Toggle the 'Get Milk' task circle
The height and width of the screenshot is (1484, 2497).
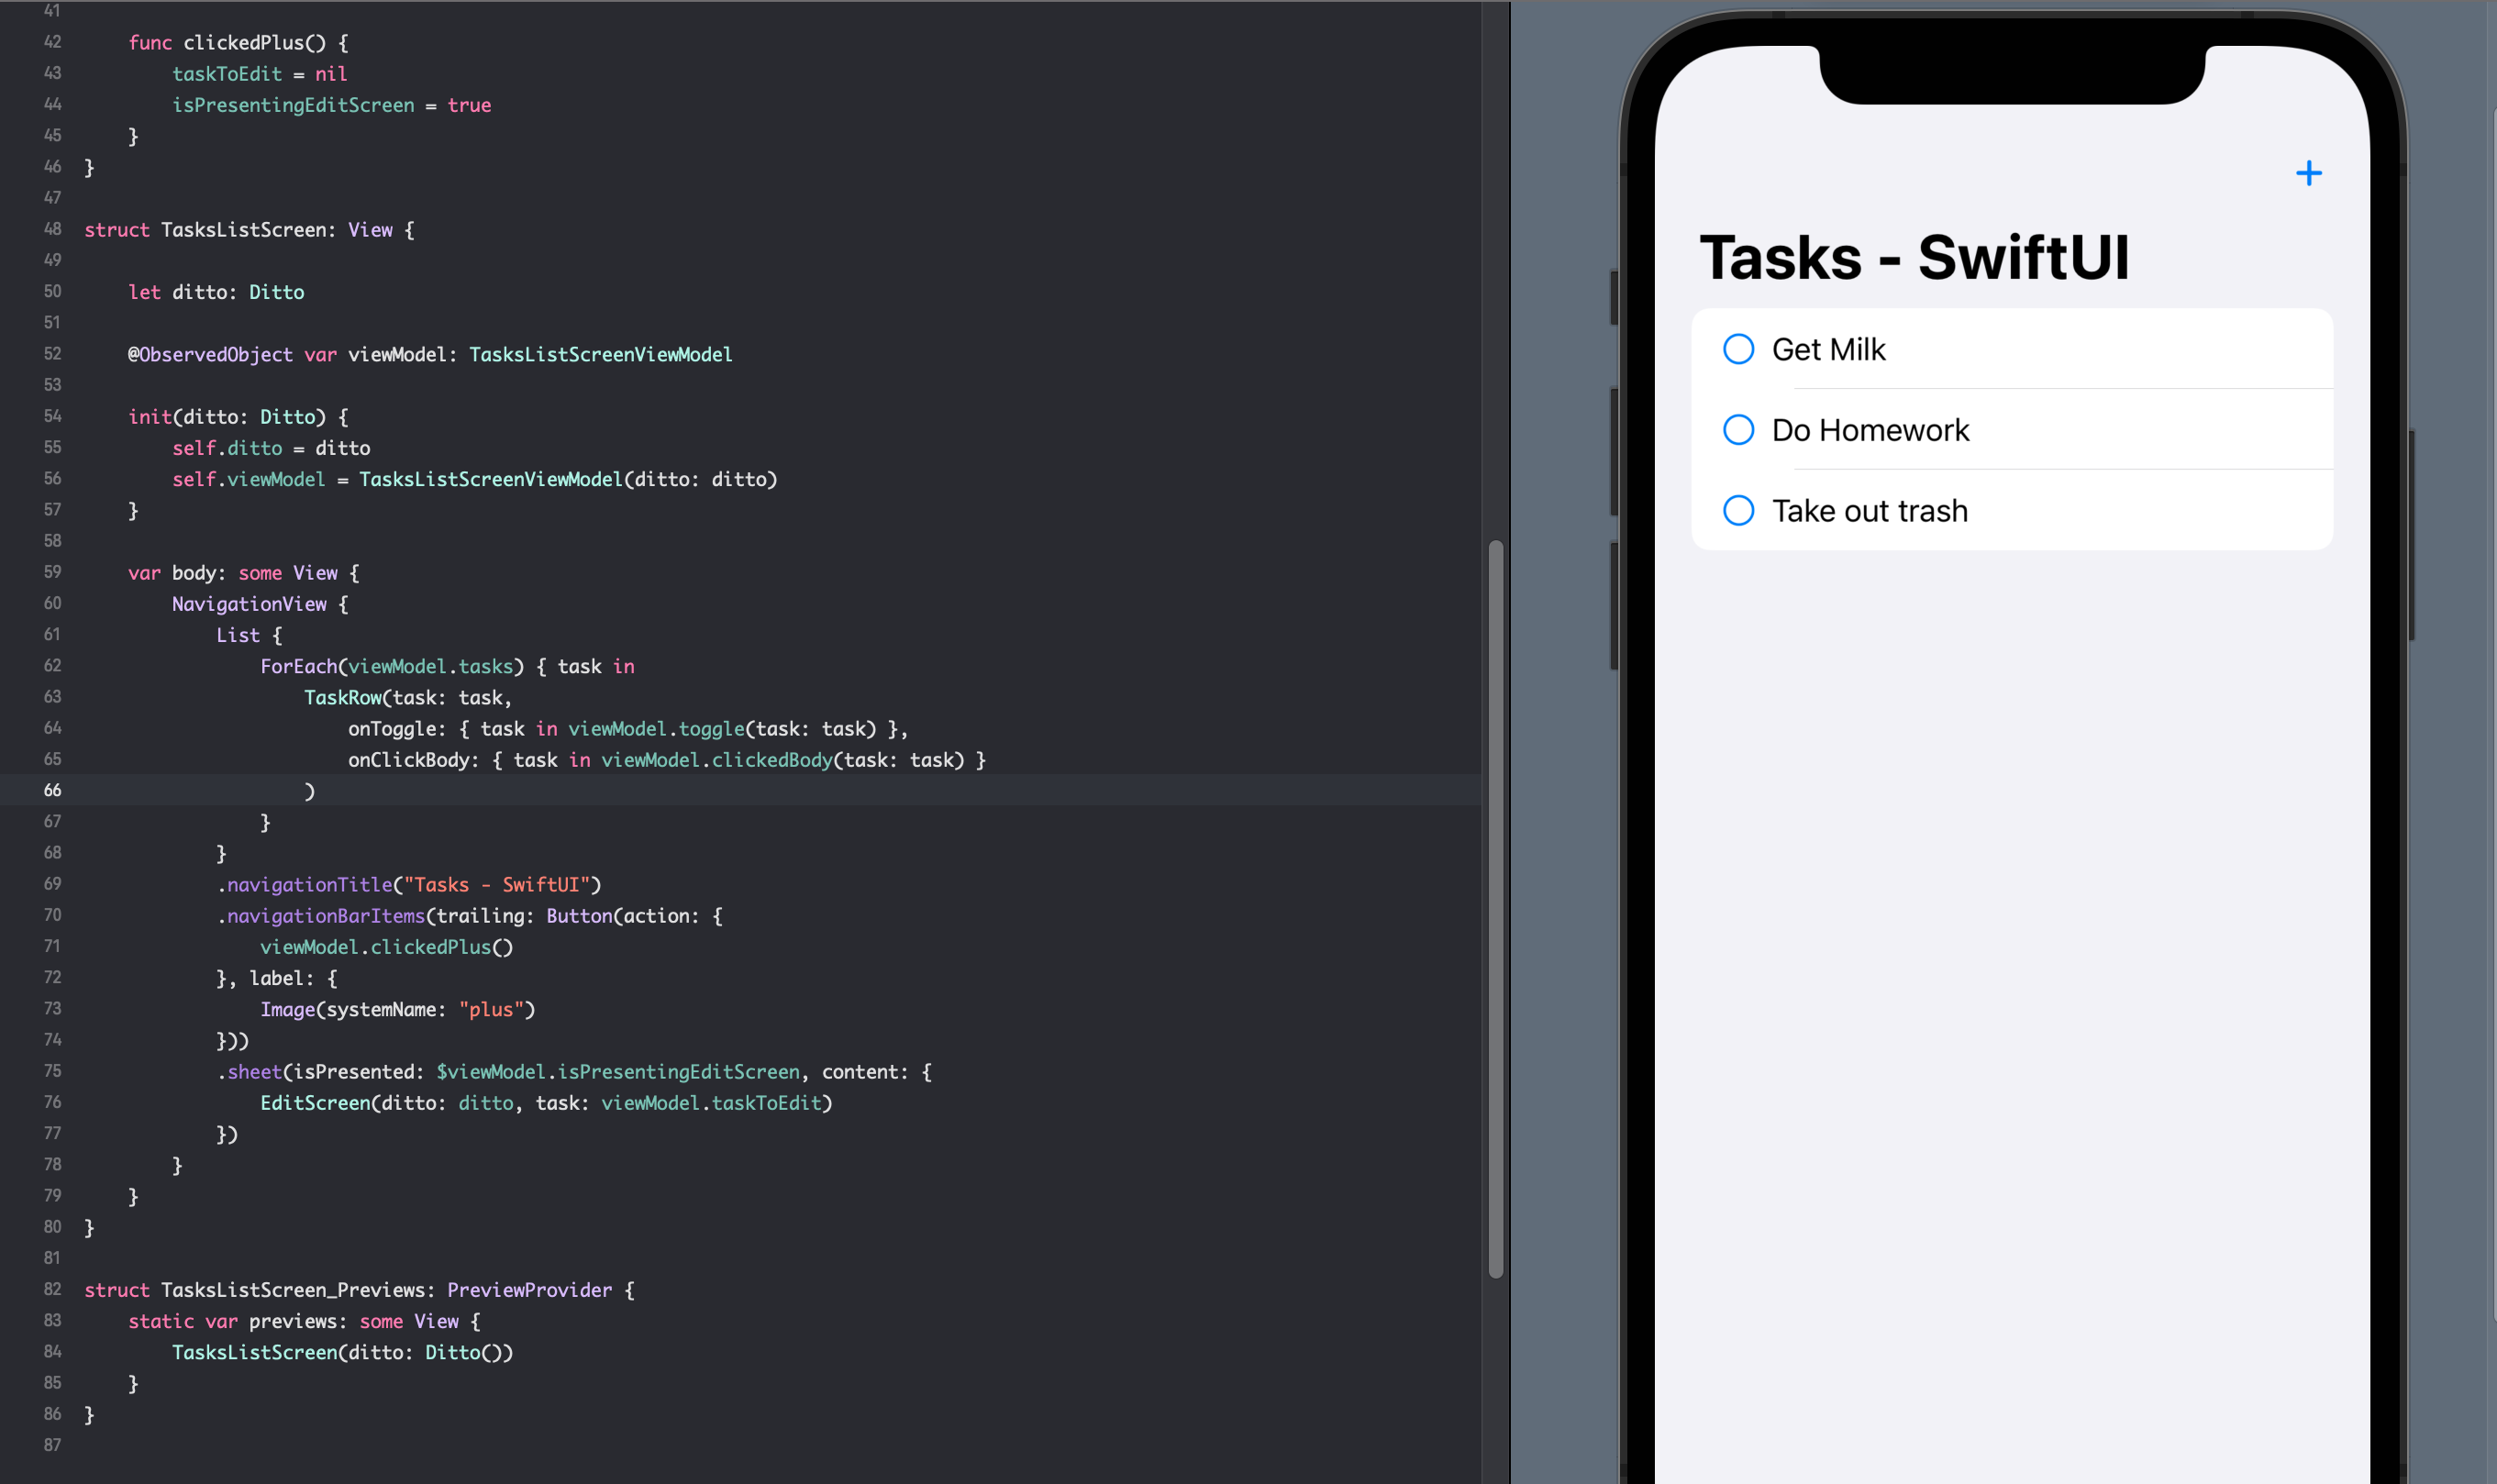(x=1739, y=348)
